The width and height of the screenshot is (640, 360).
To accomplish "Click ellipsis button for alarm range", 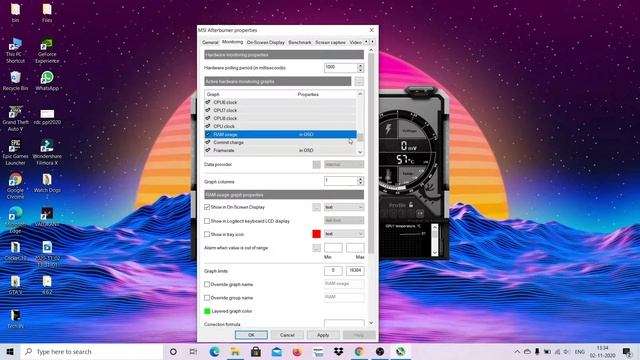I will [x=316, y=248].
